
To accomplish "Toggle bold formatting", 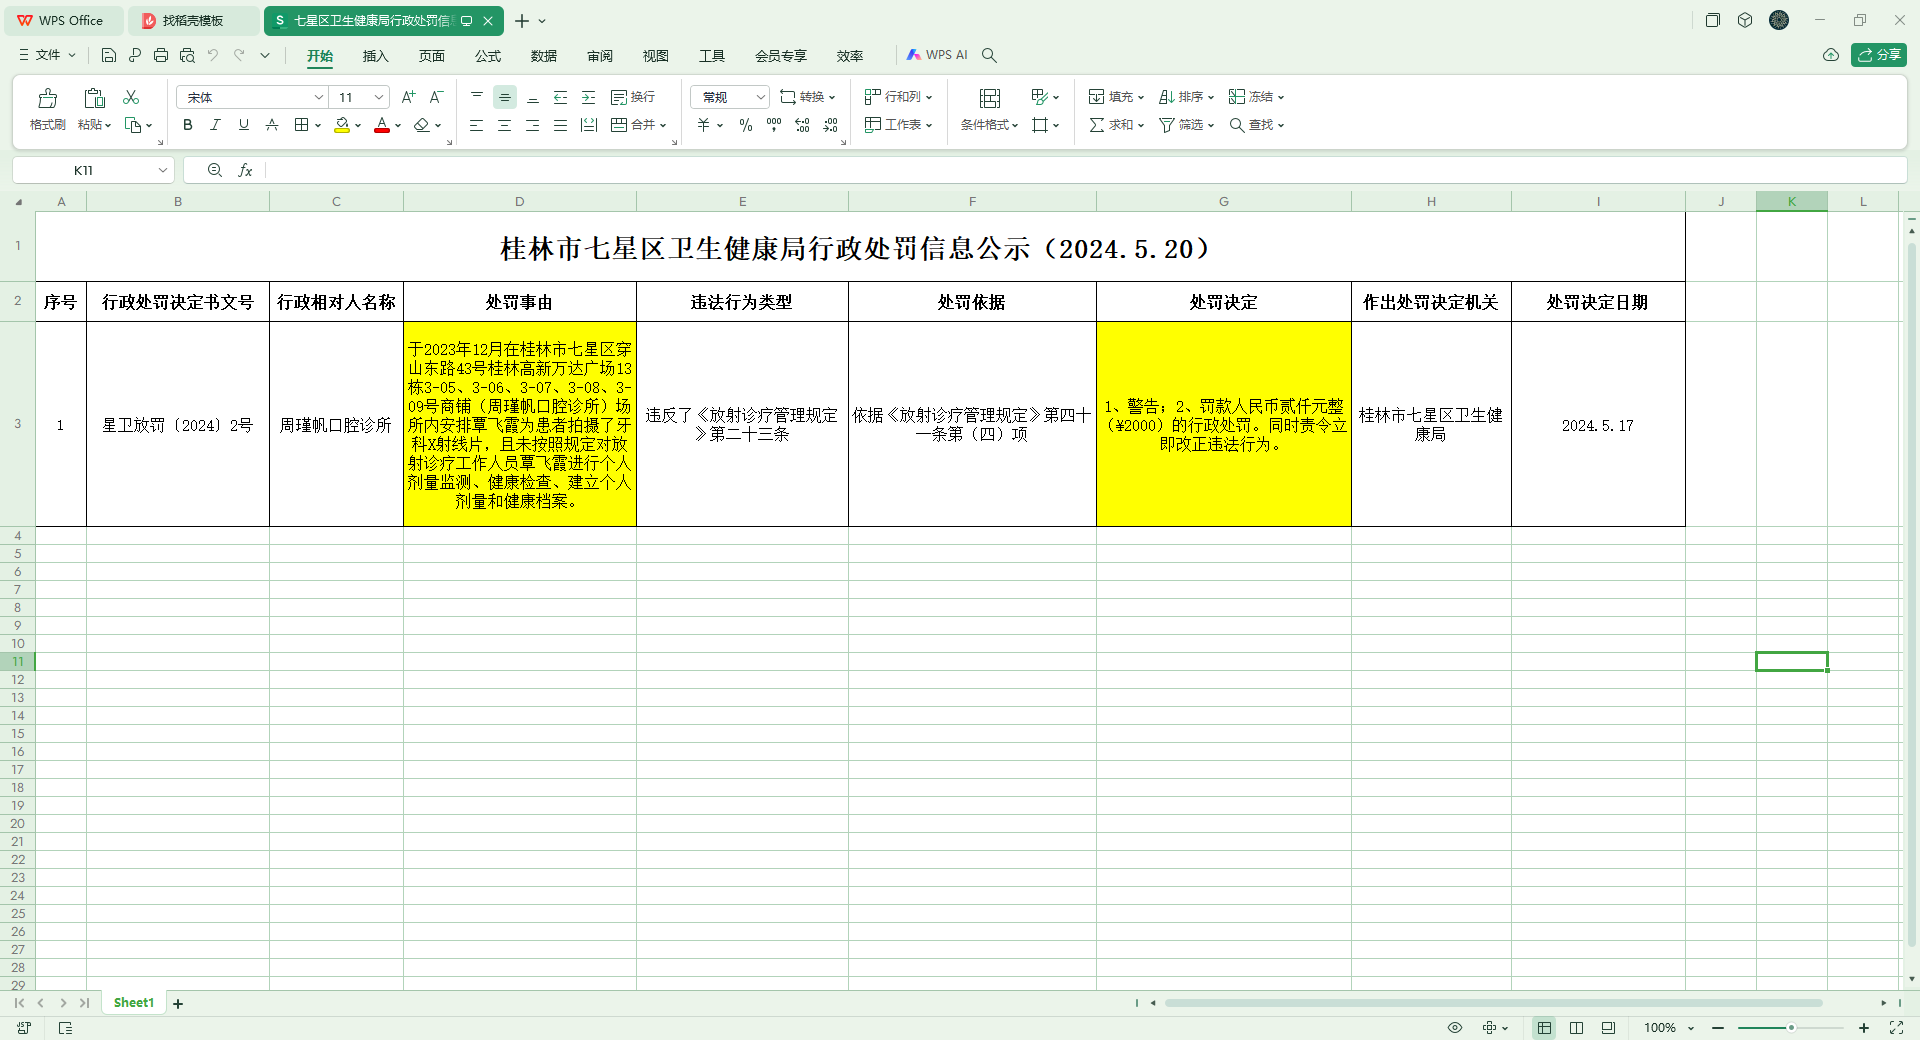I will pyautogui.click(x=187, y=125).
